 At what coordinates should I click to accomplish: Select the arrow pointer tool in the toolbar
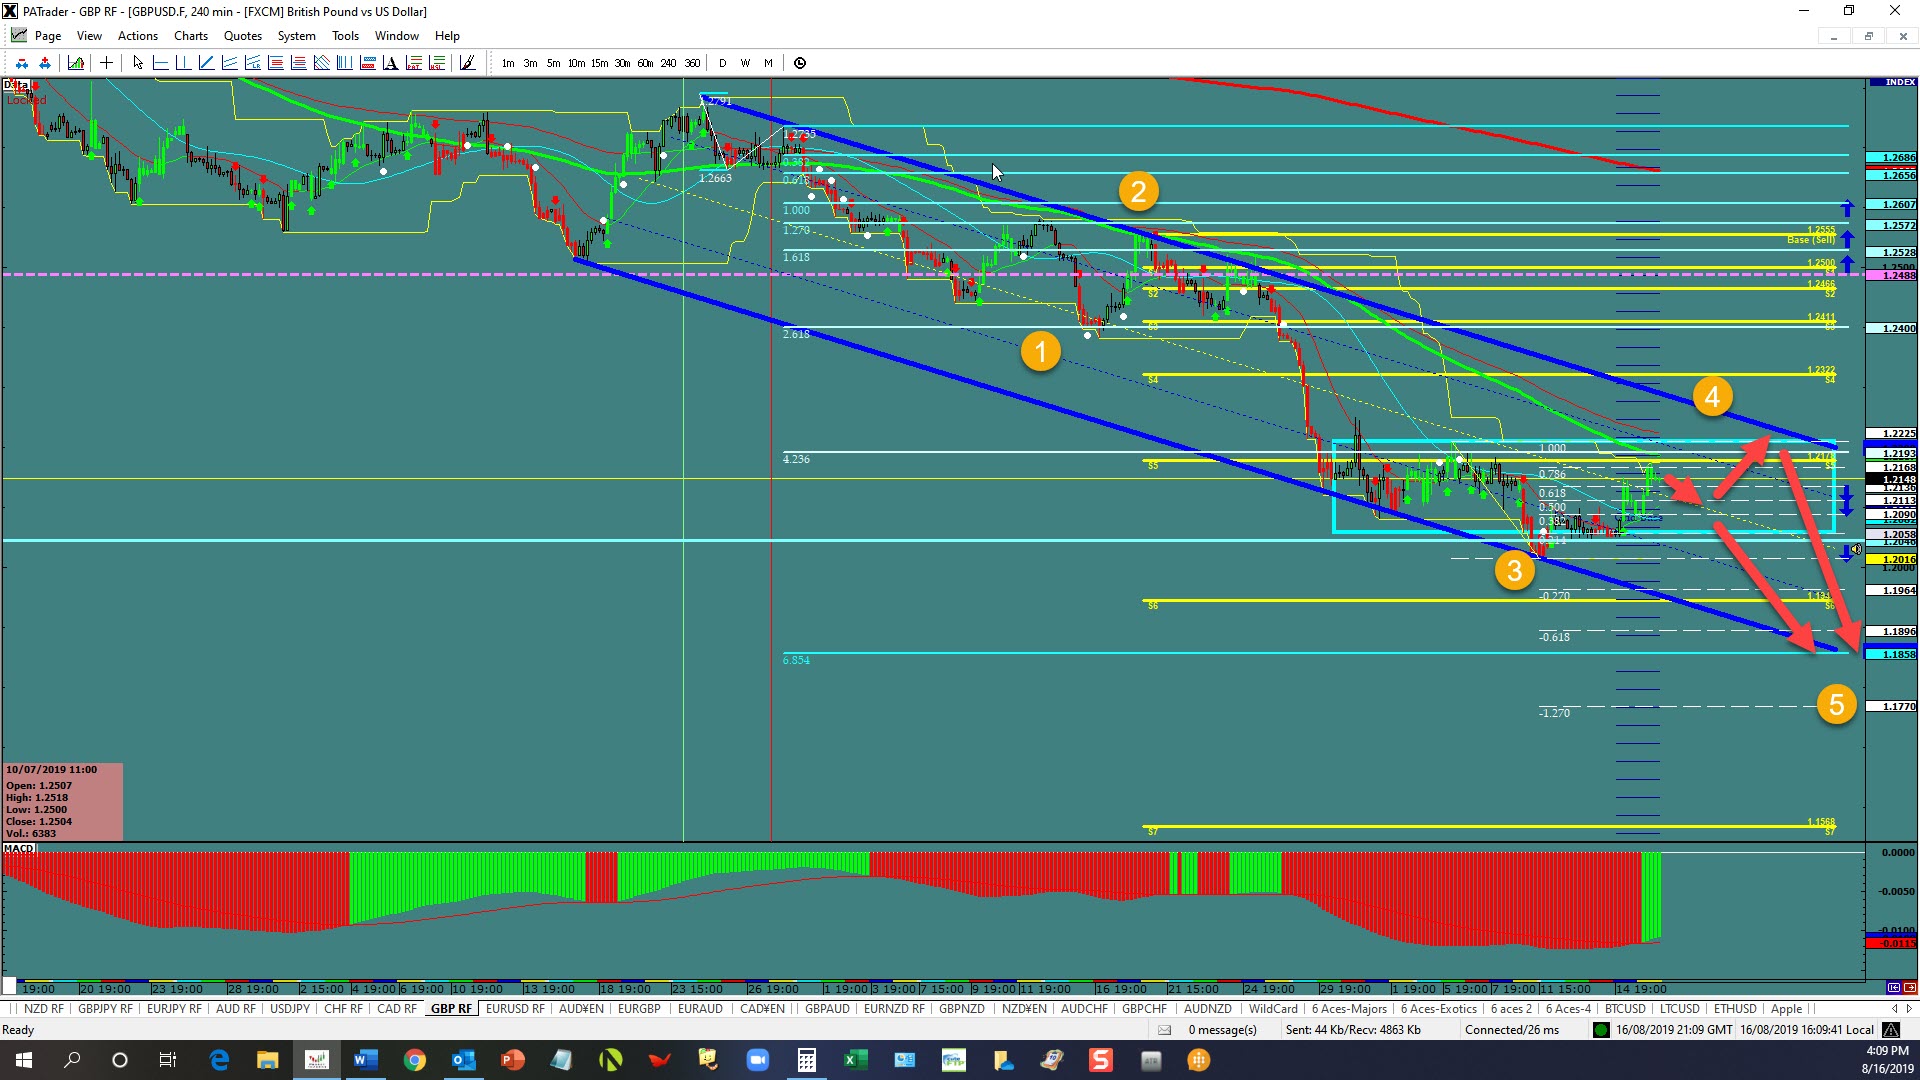(138, 63)
